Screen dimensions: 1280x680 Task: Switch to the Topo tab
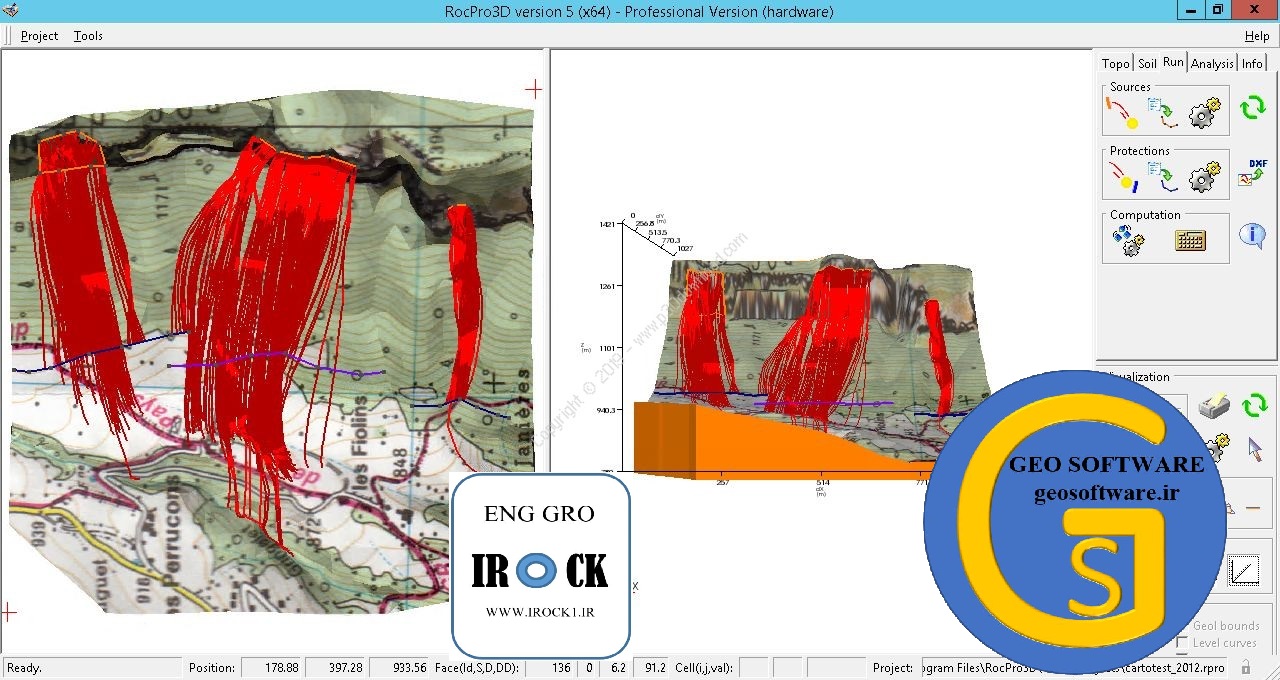pos(1115,63)
